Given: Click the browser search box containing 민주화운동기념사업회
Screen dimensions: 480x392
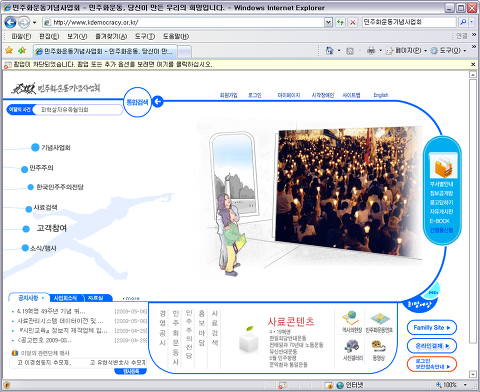Looking at the screenshot, I should coord(409,22).
